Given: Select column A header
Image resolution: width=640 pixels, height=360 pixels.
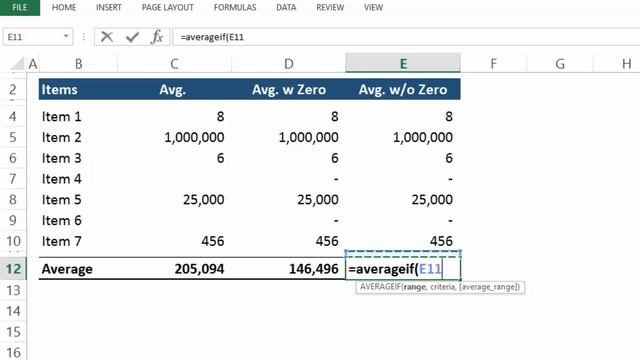Looking at the screenshot, I should tap(33, 64).
